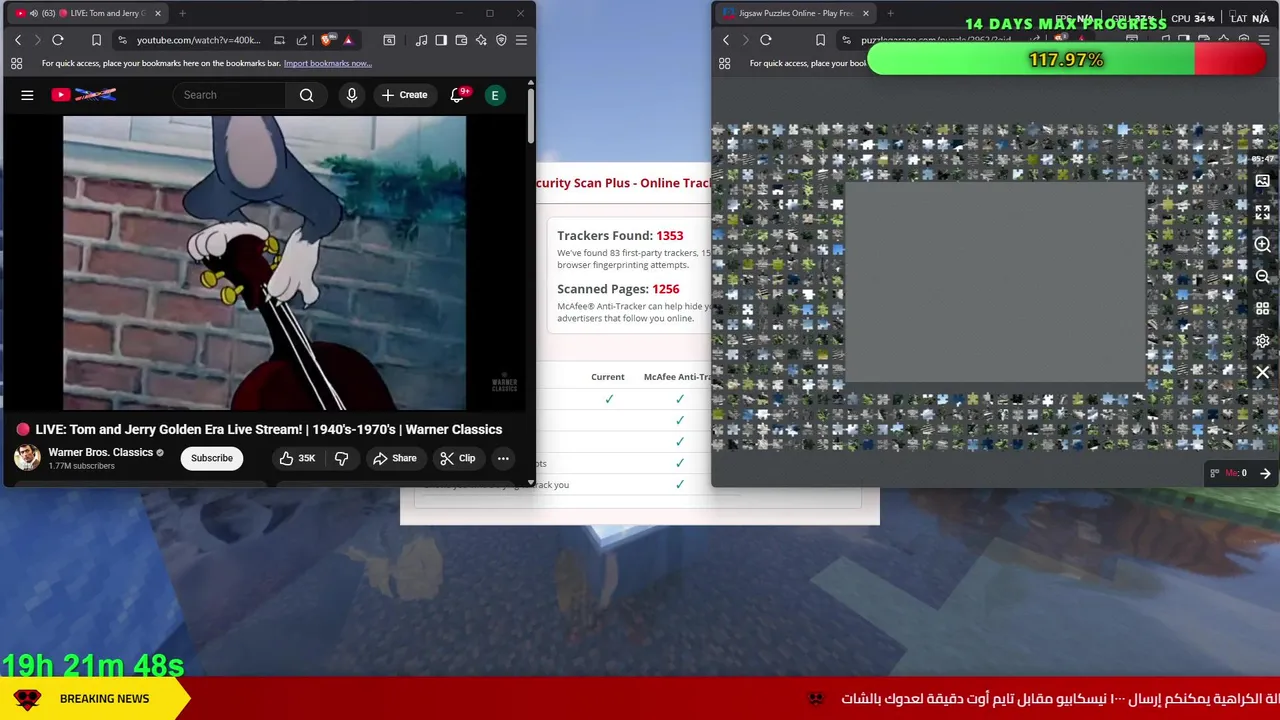Open a new tab in puzzle window

click(x=890, y=13)
